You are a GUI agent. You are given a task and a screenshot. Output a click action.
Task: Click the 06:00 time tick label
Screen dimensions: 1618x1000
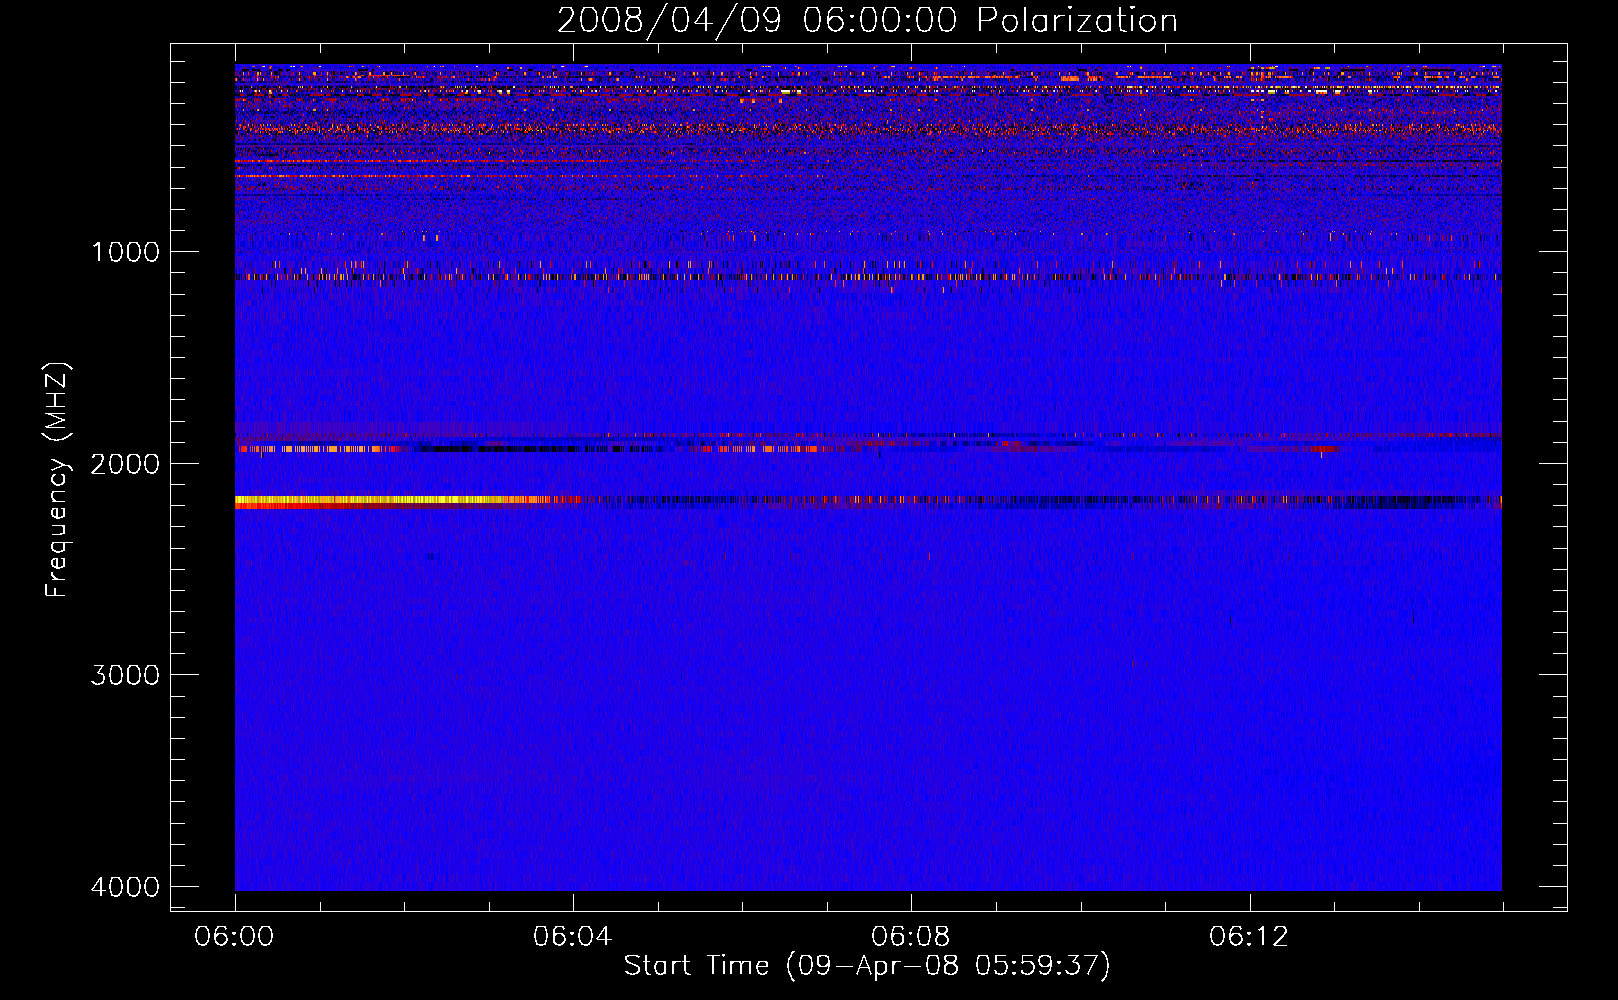[x=235, y=937]
